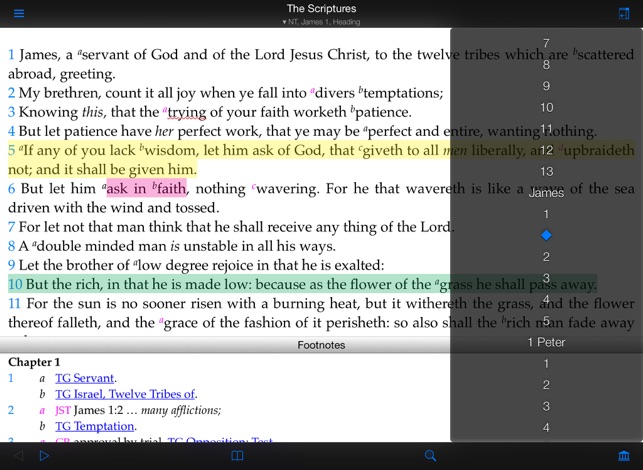The image size is (643, 470).
Task: Tap the pink highlighted 'ask in faith' phrase
Action: click(146, 189)
